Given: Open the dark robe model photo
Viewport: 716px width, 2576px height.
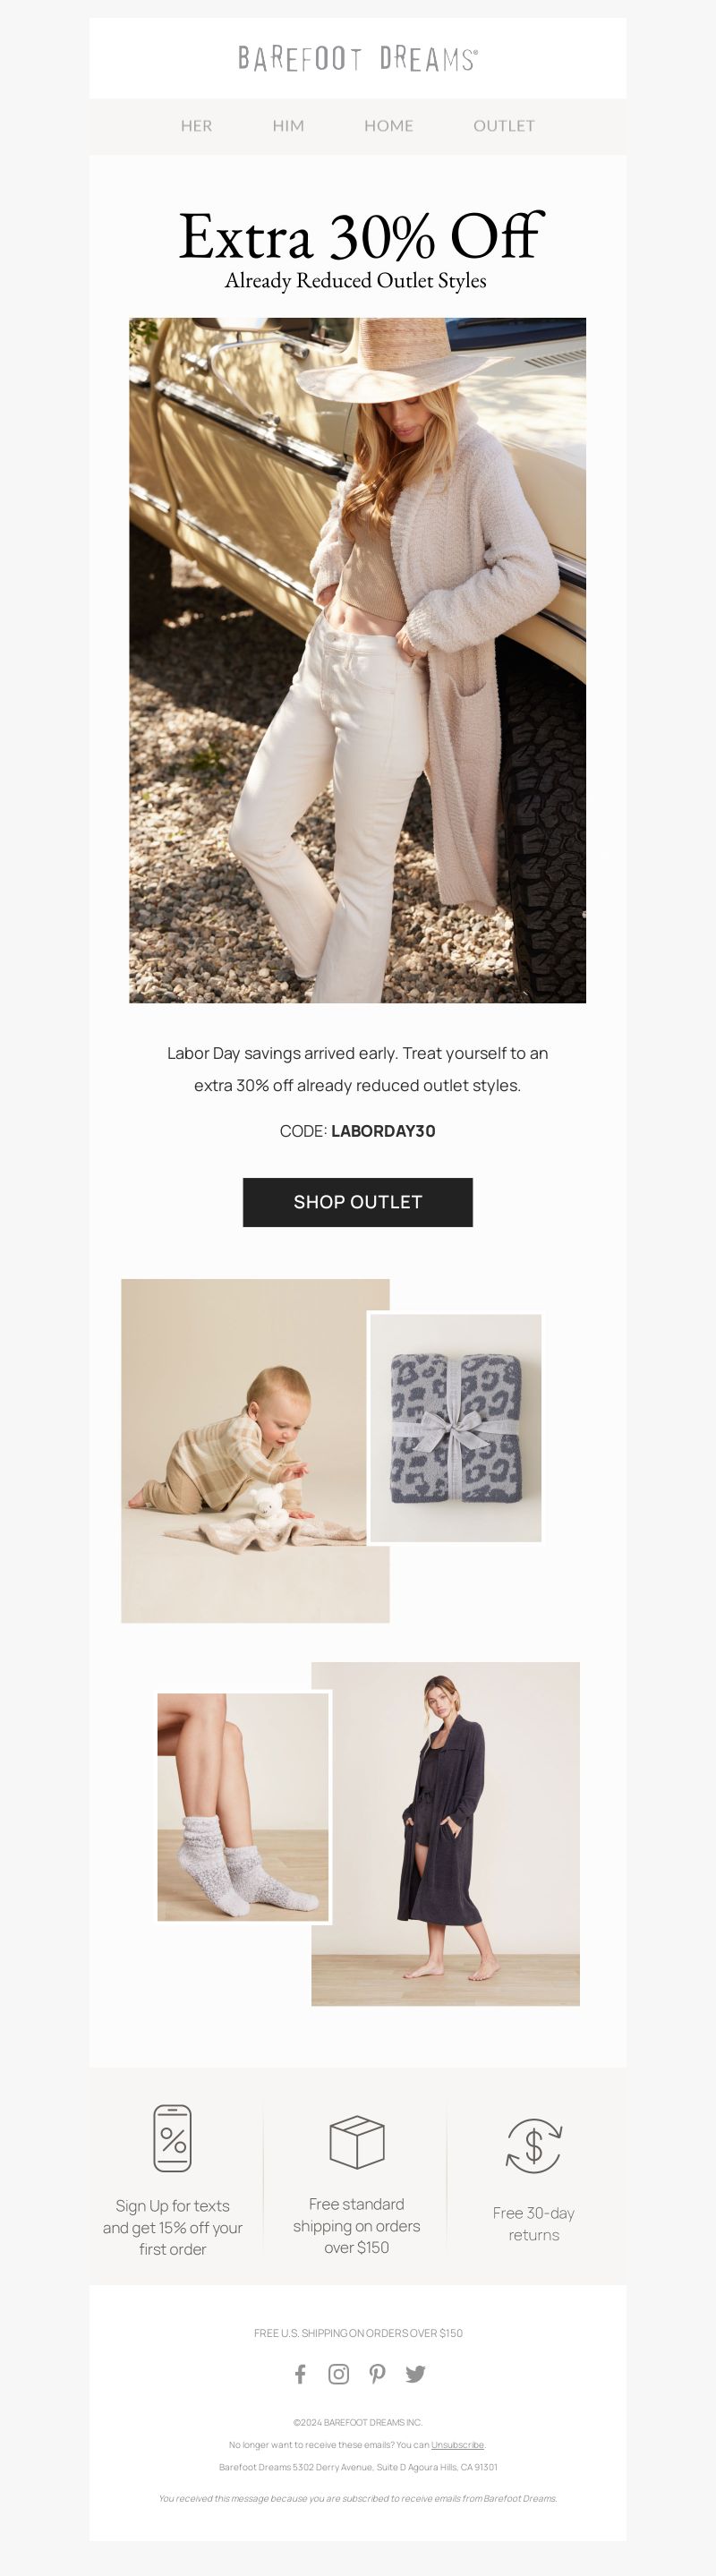Looking at the screenshot, I should tap(446, 1833).
